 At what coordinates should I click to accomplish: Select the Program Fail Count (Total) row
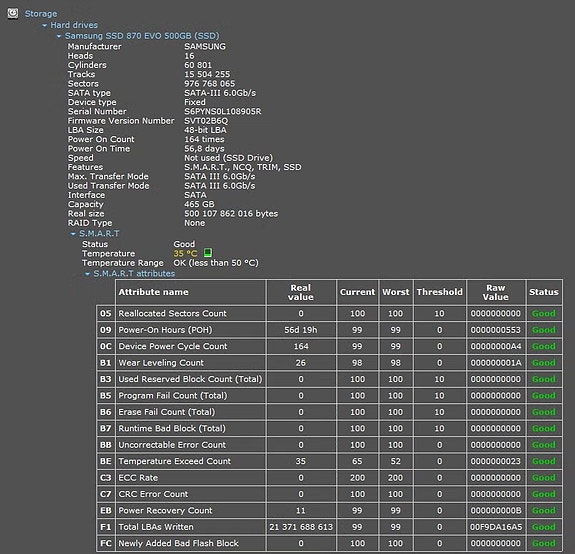tap(329, 396)
